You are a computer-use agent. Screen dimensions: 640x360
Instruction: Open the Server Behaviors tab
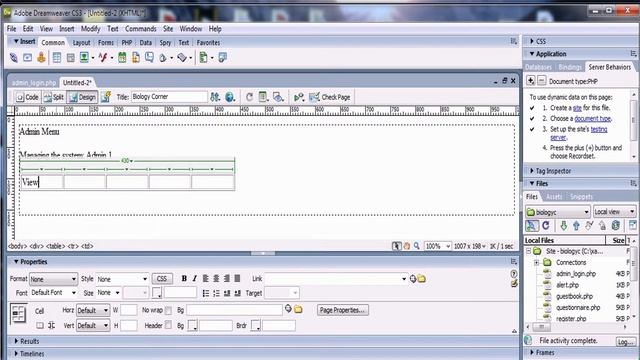coord(609,67)
